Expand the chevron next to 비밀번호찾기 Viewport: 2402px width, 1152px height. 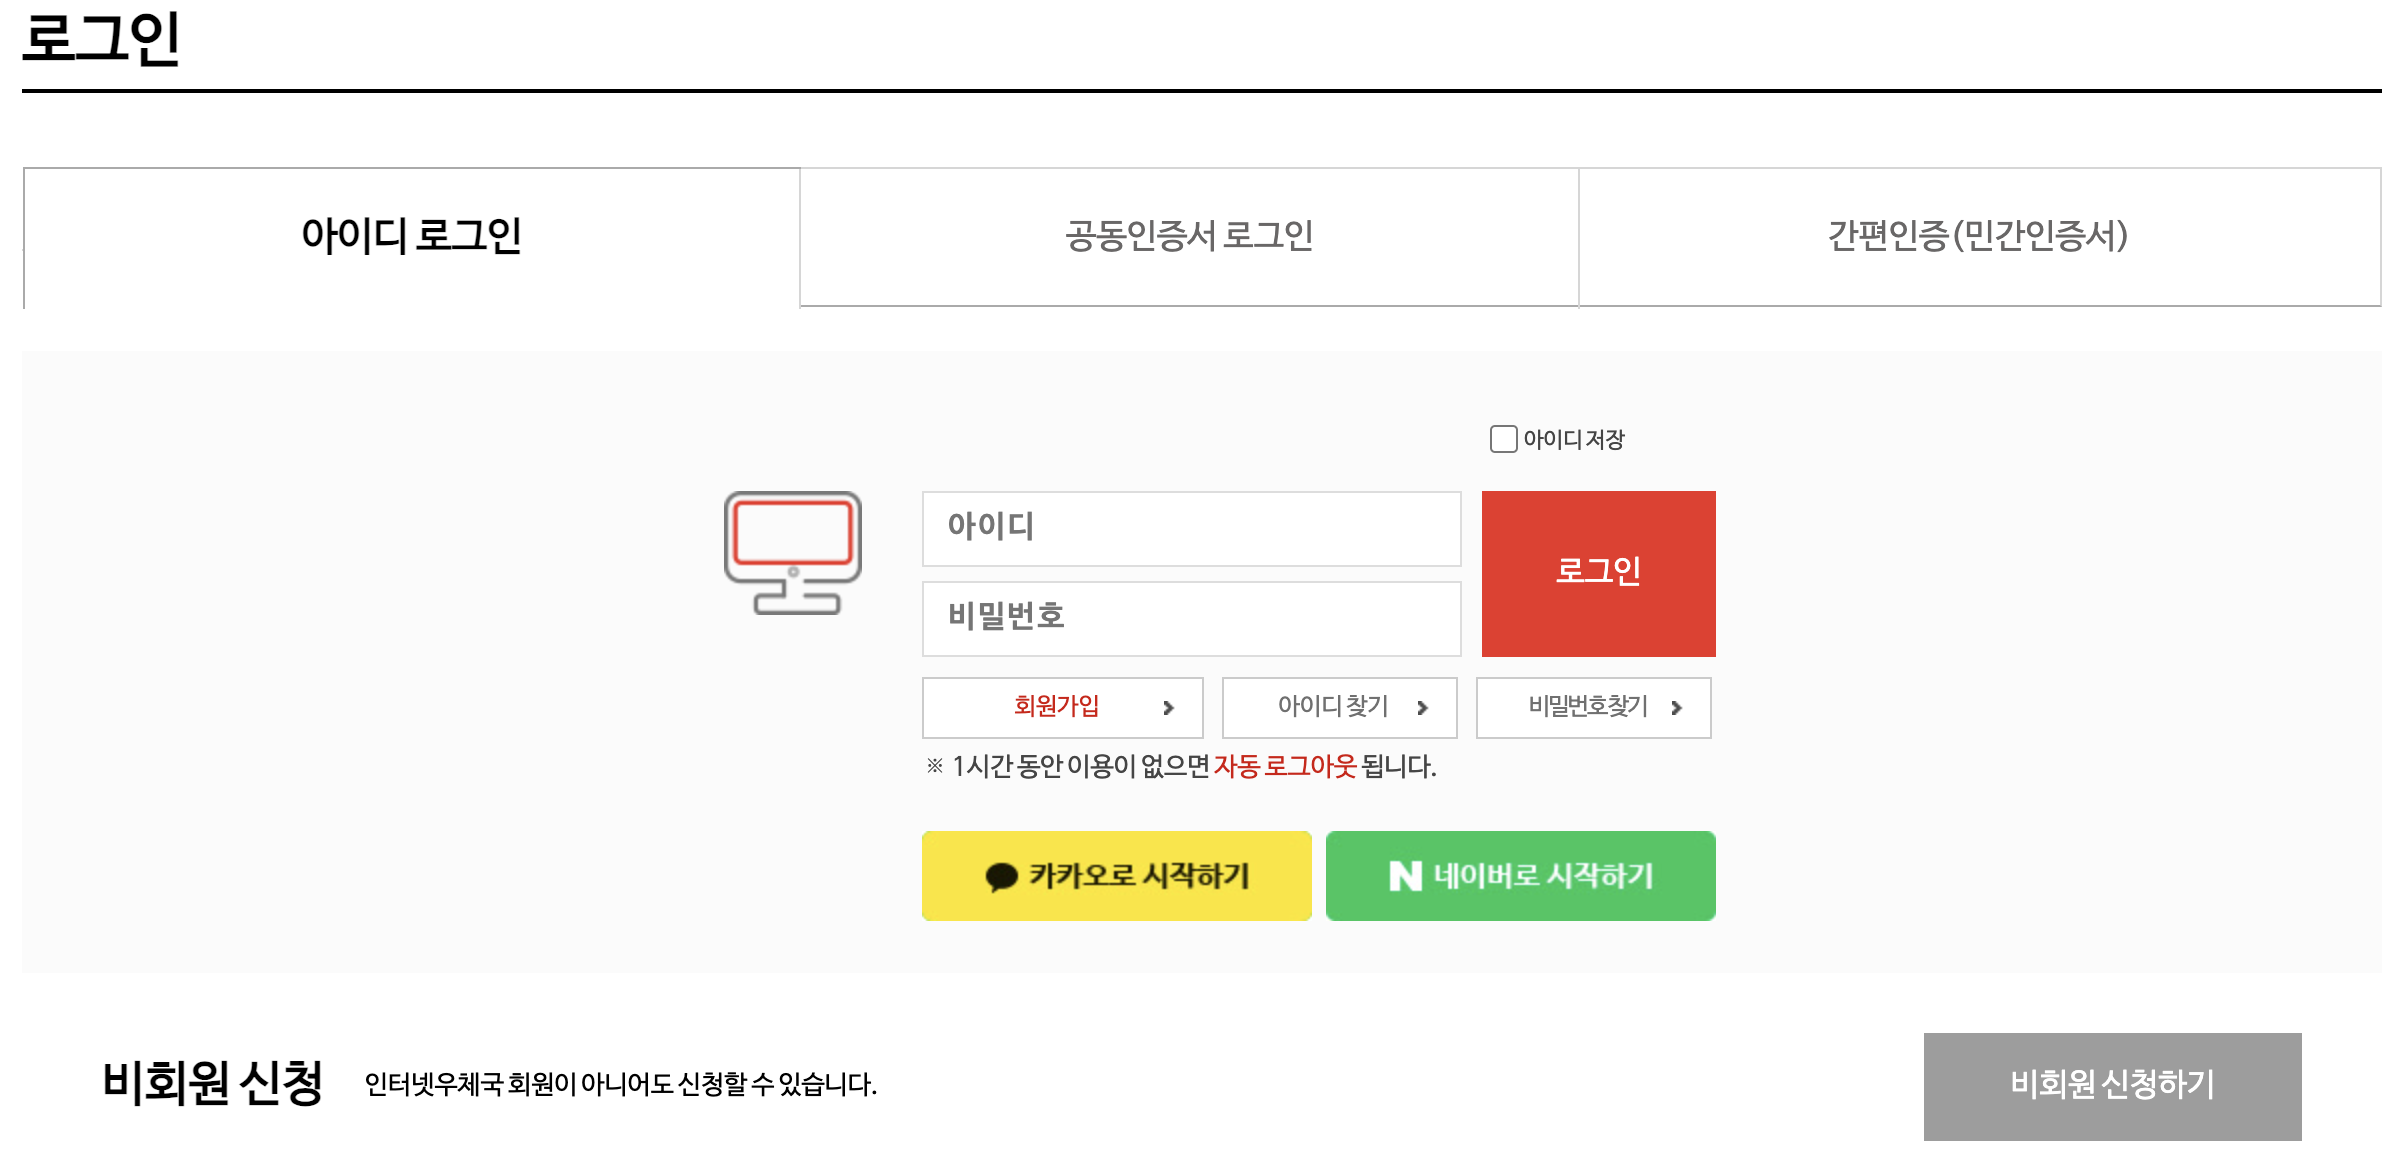1675,708
